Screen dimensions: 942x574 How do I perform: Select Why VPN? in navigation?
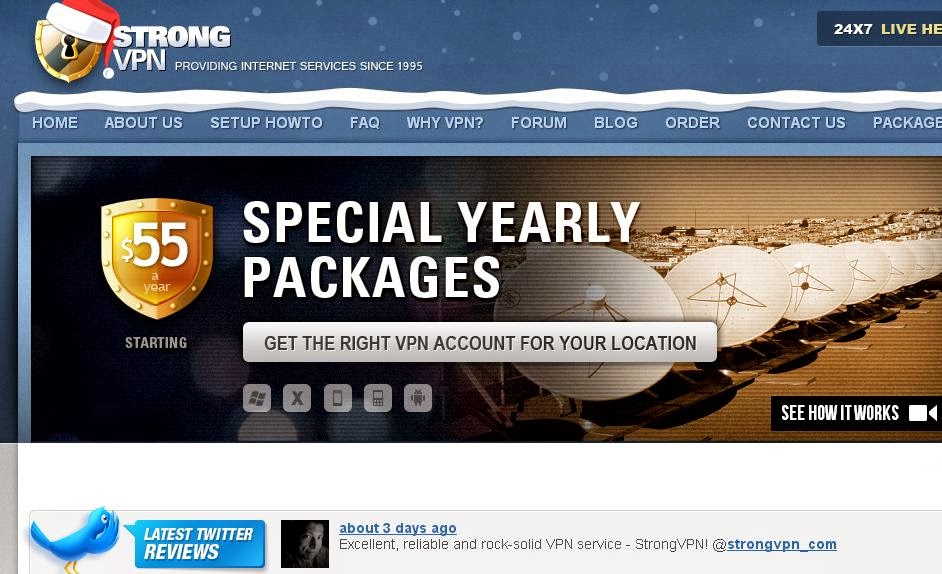pos(445,123)
